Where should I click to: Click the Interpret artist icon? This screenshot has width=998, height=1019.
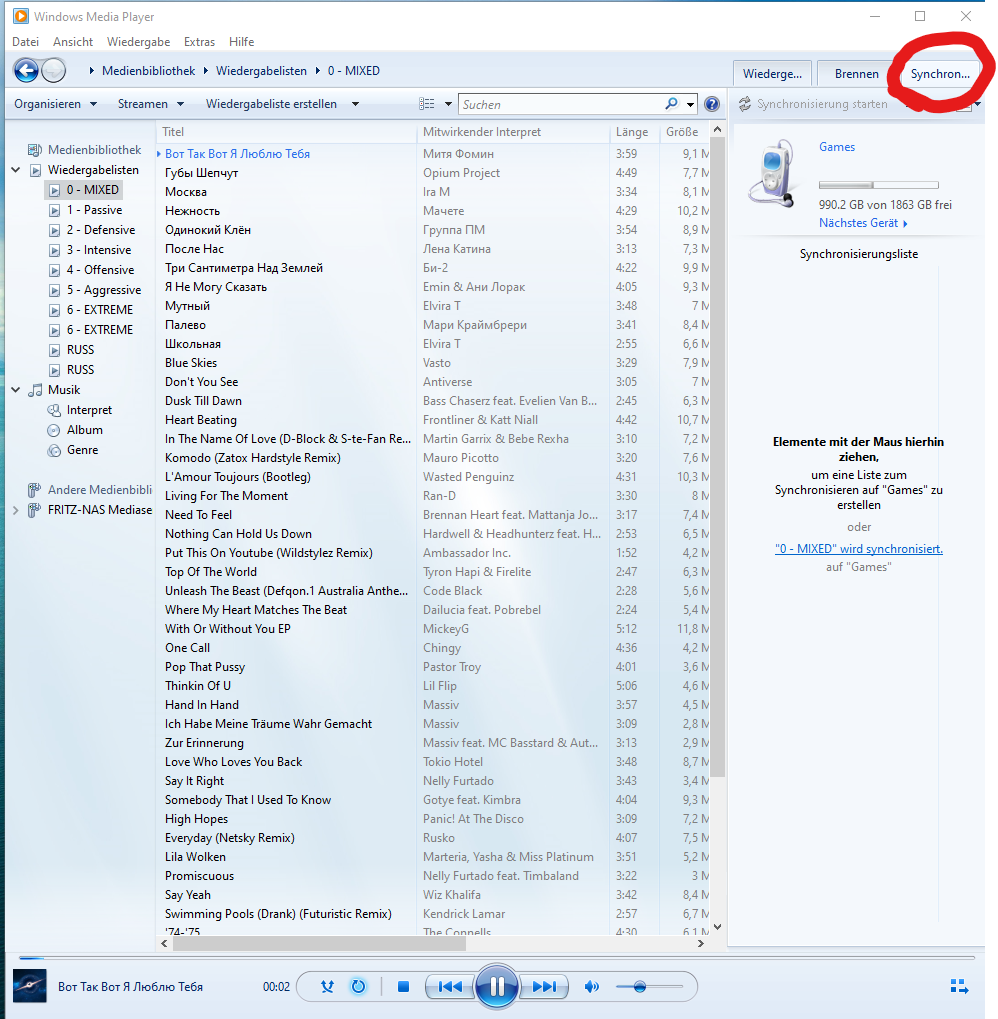point(54,410)
